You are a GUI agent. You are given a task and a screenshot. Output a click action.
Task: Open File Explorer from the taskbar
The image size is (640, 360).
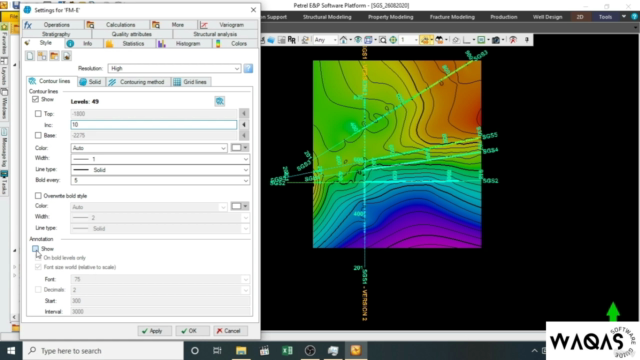(241, 351)
